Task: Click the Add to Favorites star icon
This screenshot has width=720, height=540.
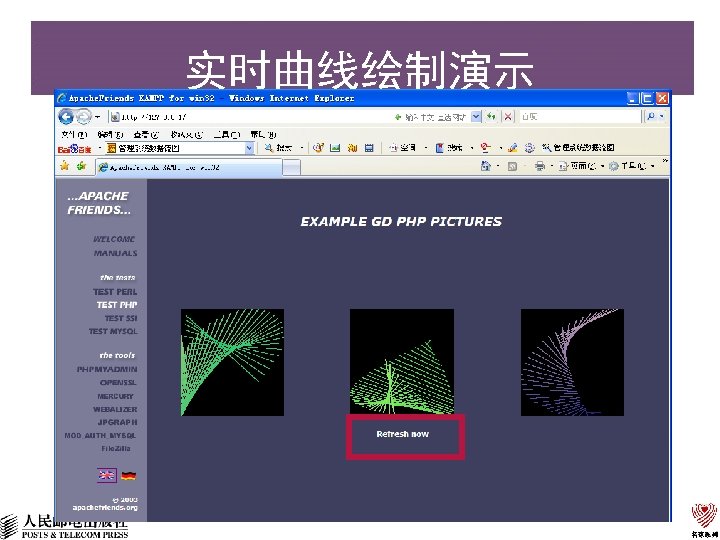Action: point(81,166)
